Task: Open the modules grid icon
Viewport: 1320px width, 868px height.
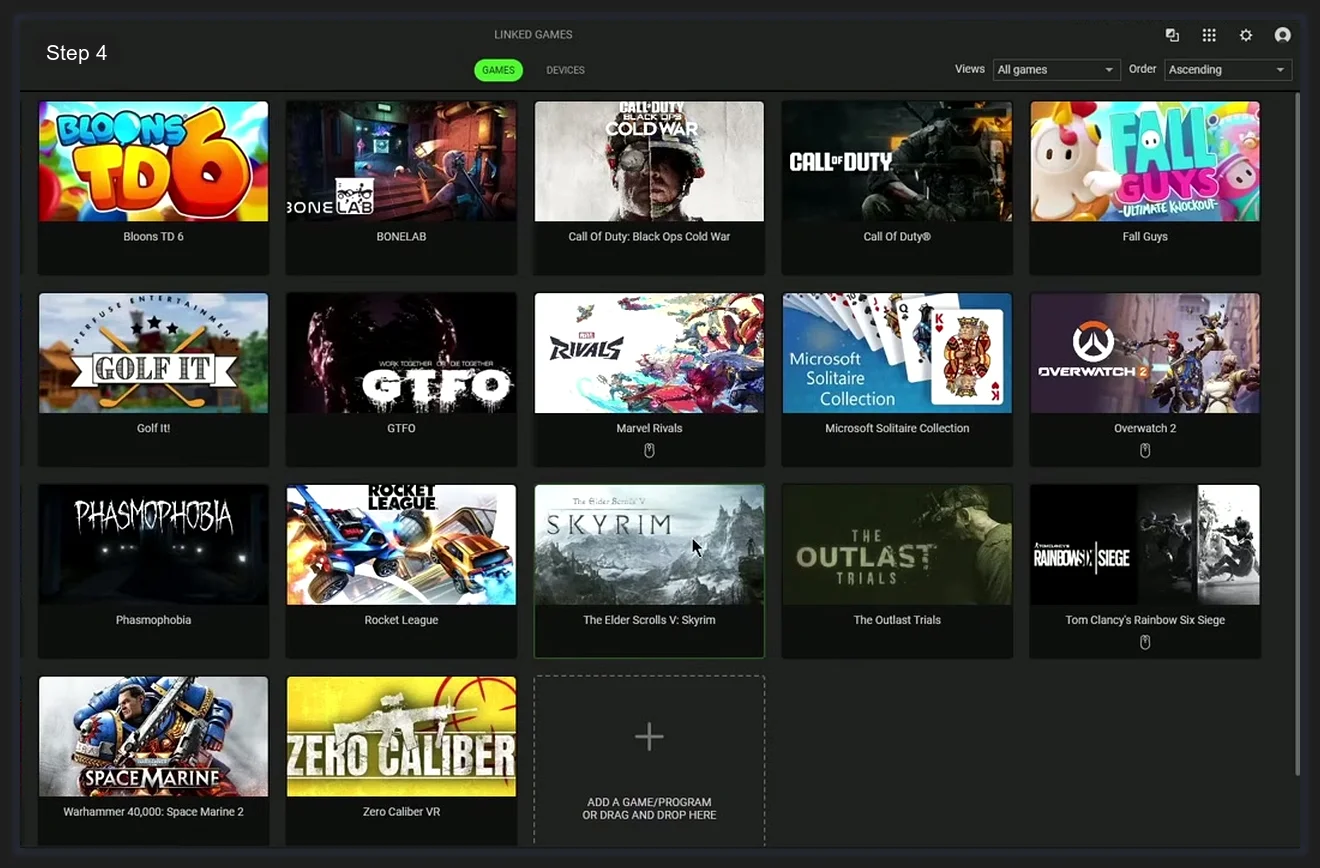Action: (1209, 34)
